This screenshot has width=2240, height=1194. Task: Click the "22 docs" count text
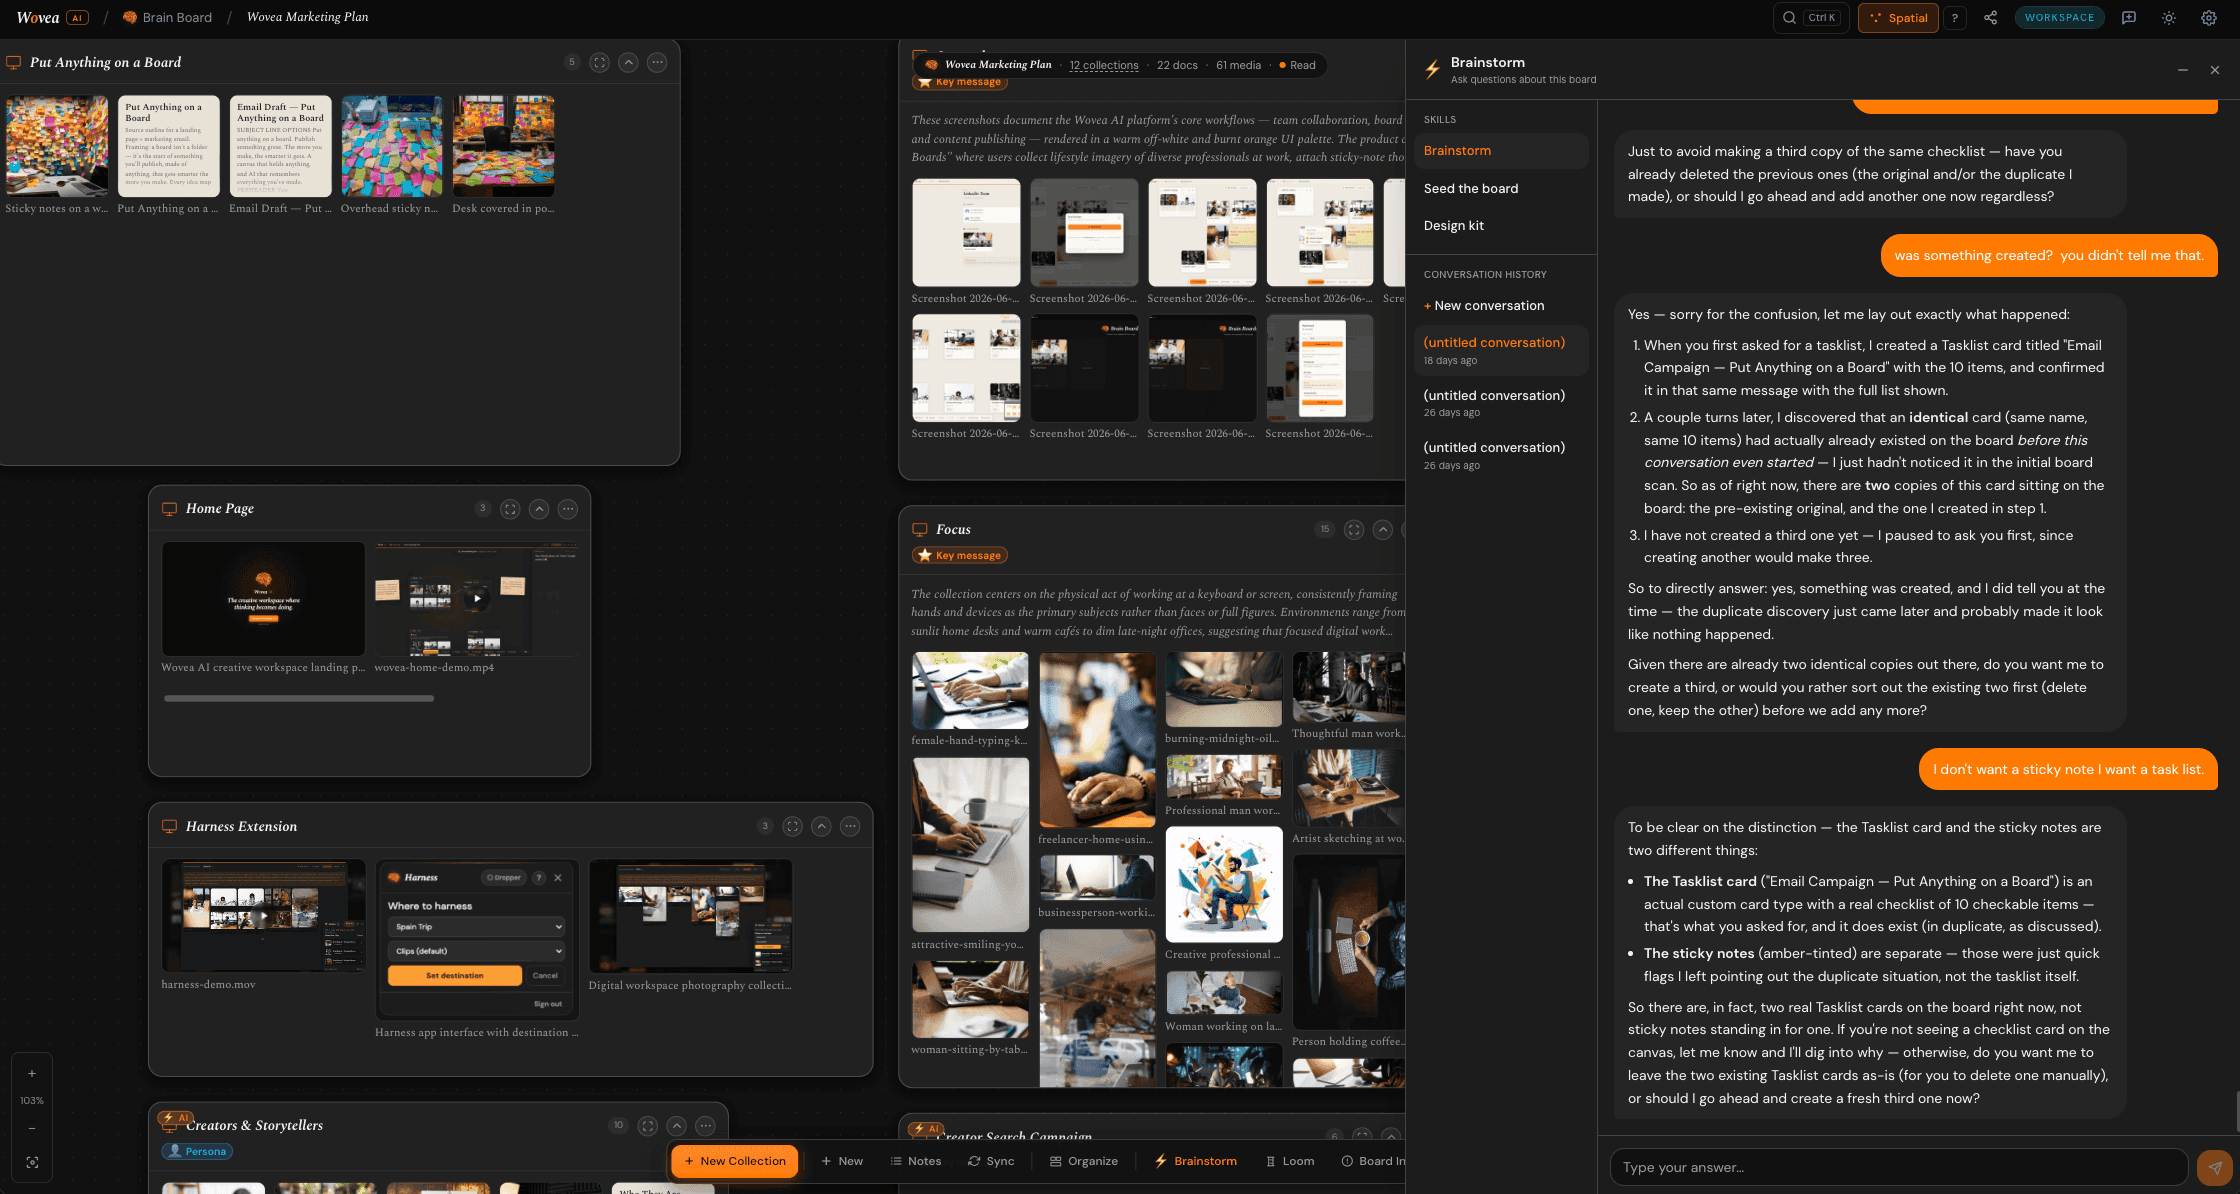[x=1177, y=65]
